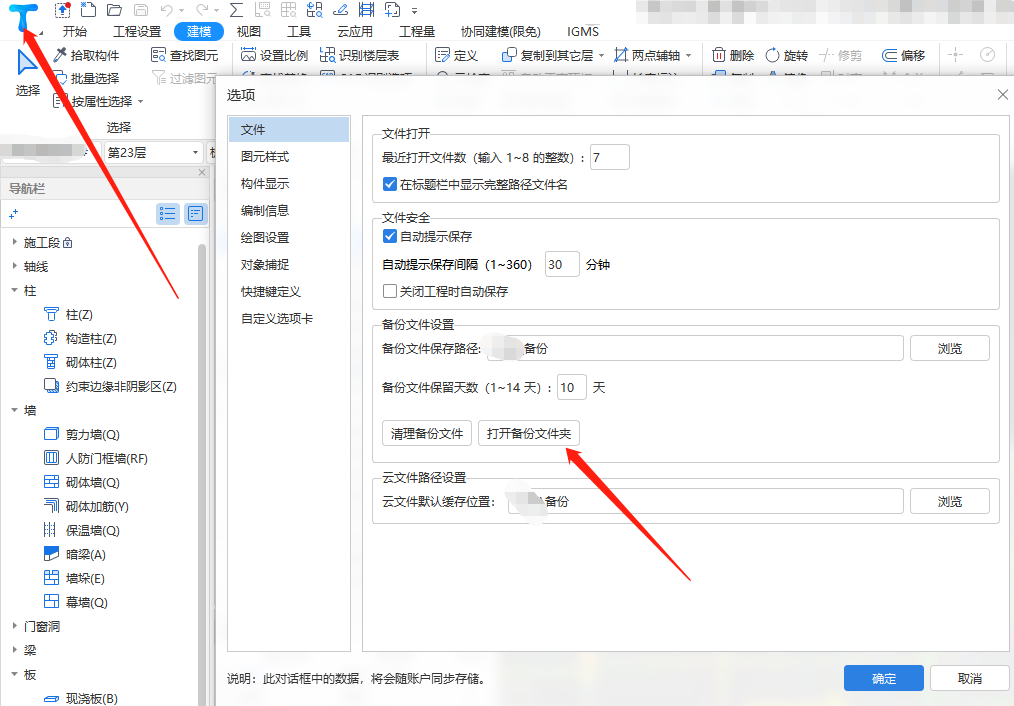Viewport: 1014px width, 706px height.
Task: Click 最近打开文件数 input field
Action: [609, 157]
